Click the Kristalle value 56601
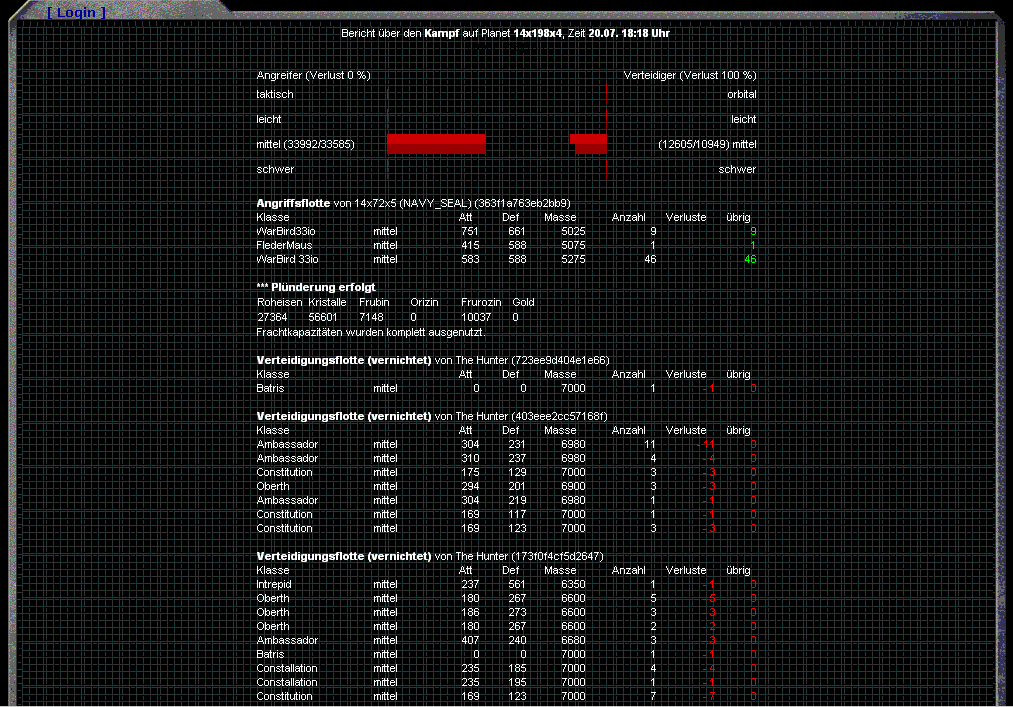This screenshot has height=707, width=1013. (x=327, y=317)
